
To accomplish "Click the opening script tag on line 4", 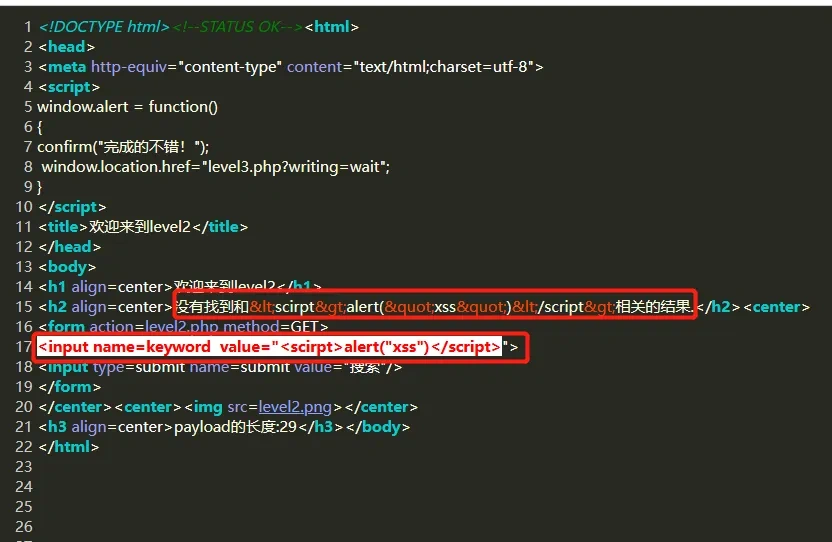I will pyautogui.click(x=69, y=87).
